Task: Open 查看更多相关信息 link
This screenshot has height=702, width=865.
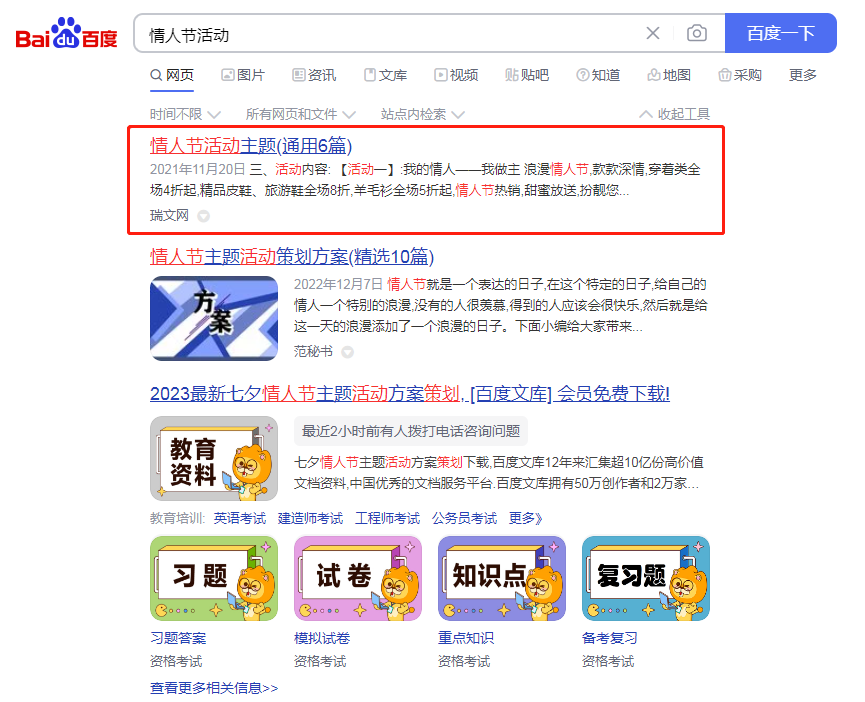Action: click(x=214, y=688)
